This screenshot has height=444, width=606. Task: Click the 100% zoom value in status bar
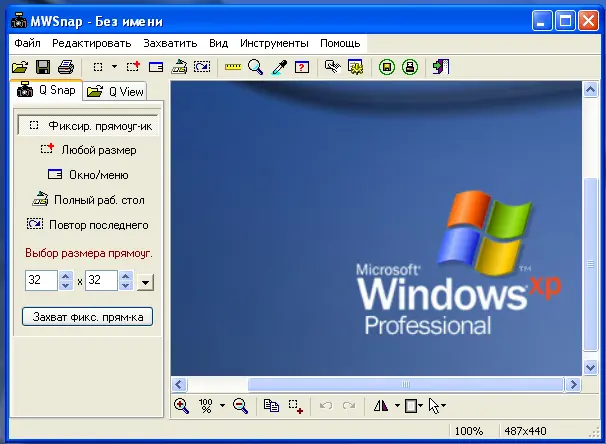pos(469,431)
